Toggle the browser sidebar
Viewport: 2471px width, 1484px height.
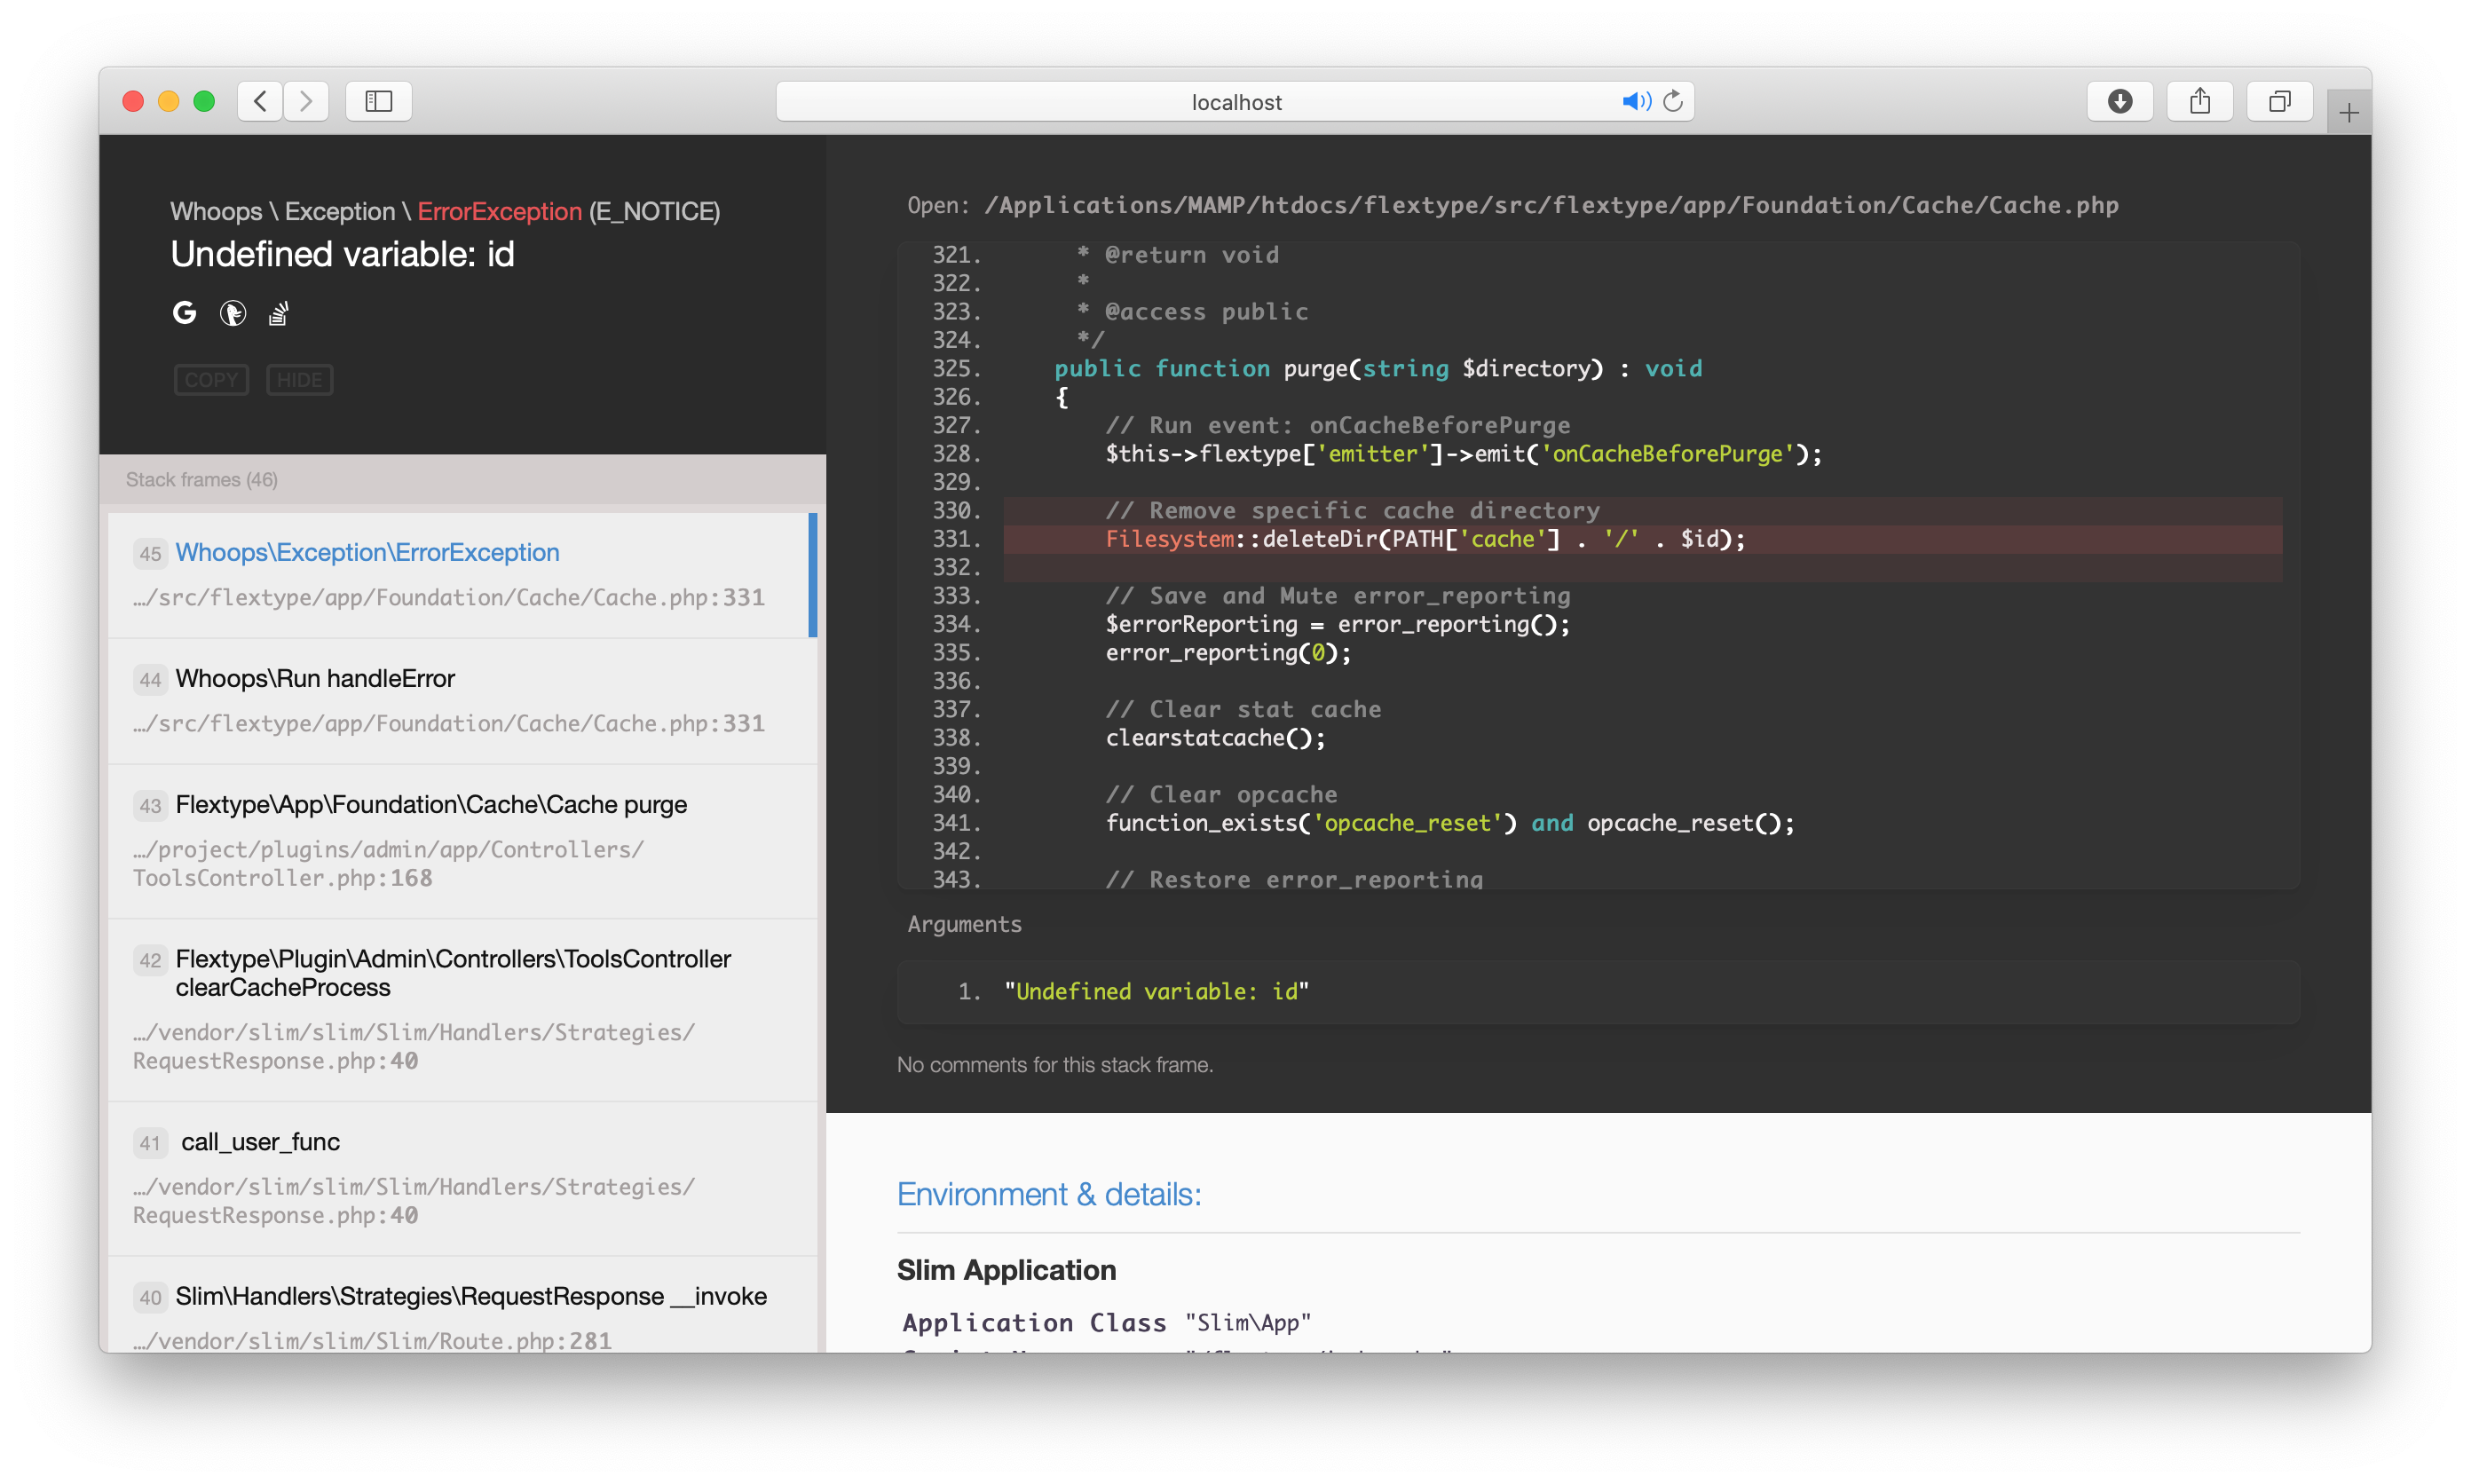[x=377, y=101]
